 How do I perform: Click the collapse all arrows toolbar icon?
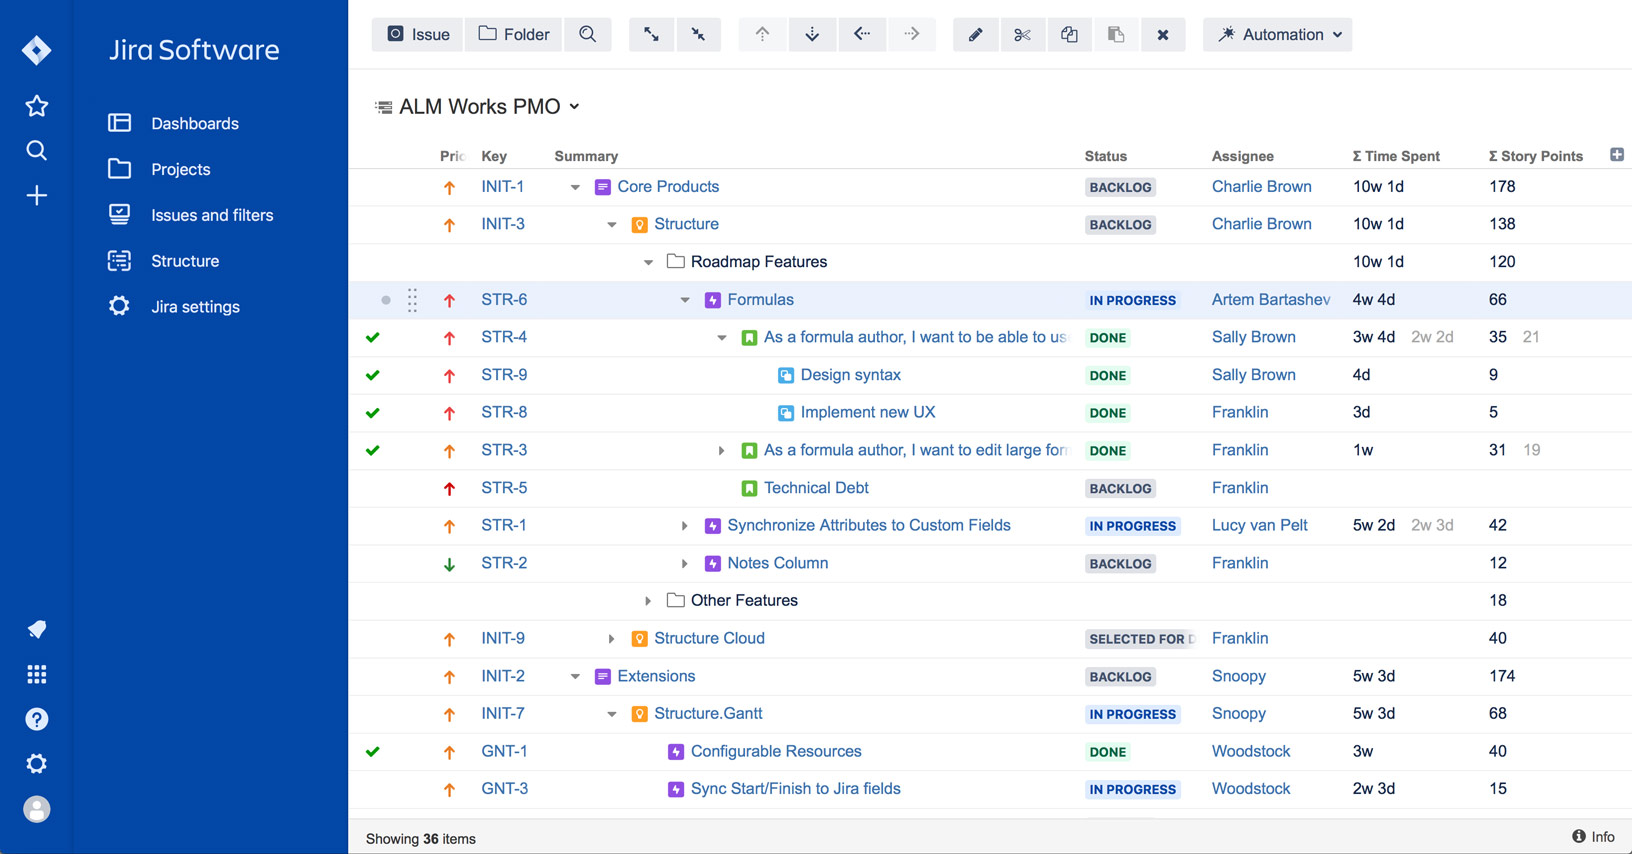(698, 34)
